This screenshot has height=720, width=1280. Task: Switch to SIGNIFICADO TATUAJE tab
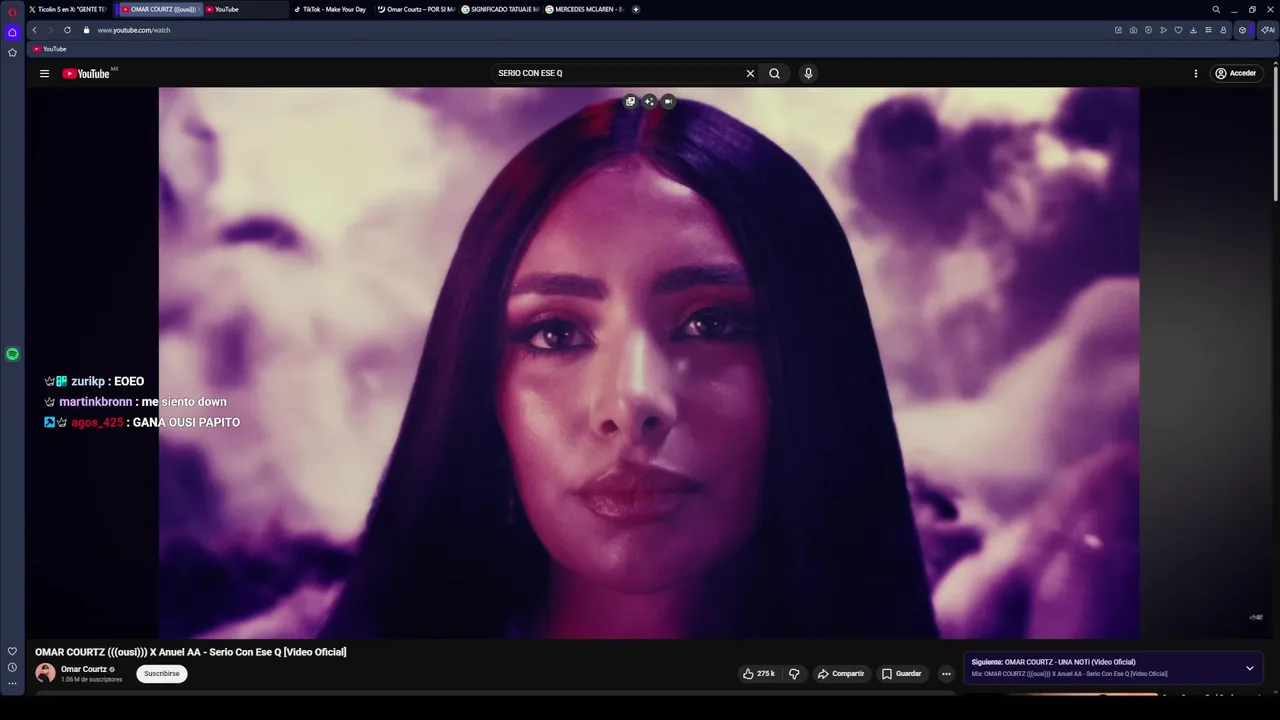(x=500, y=9)
